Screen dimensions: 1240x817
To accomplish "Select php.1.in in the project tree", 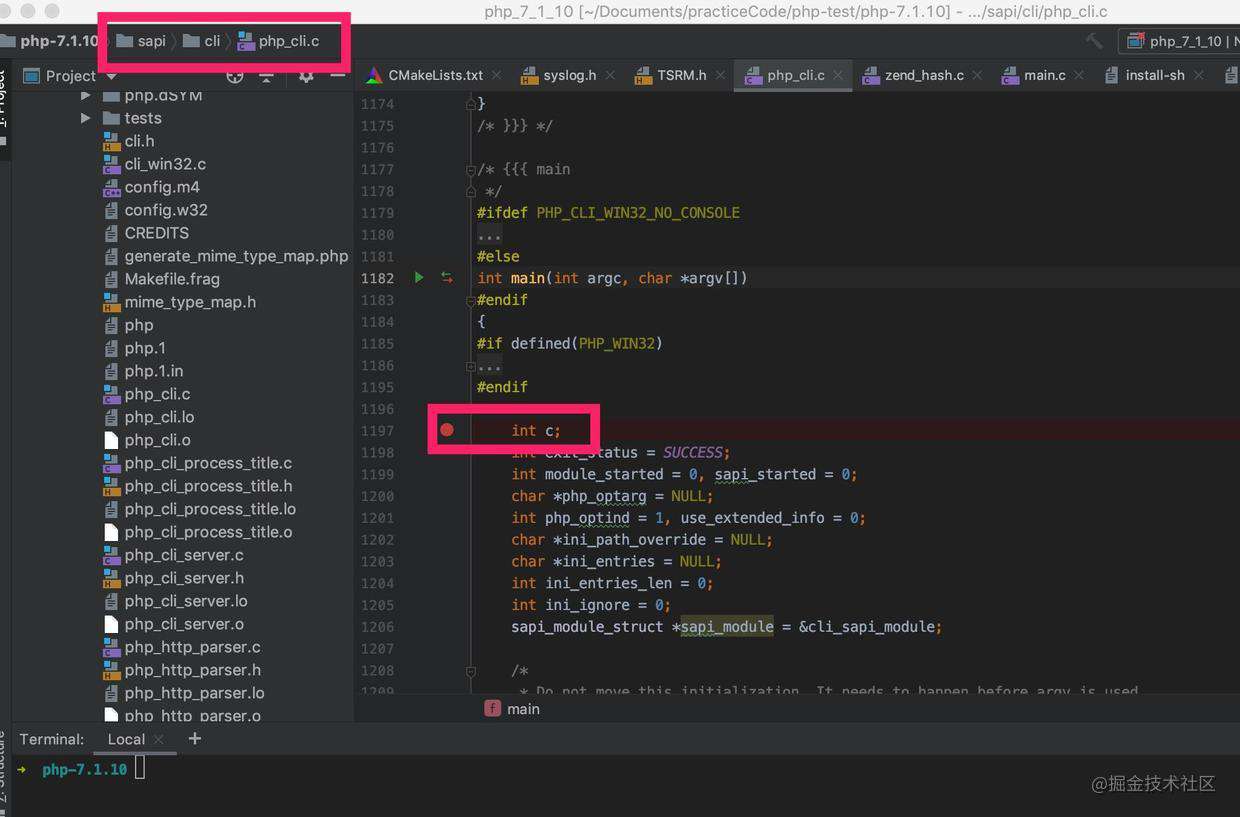I will point(154,371).
